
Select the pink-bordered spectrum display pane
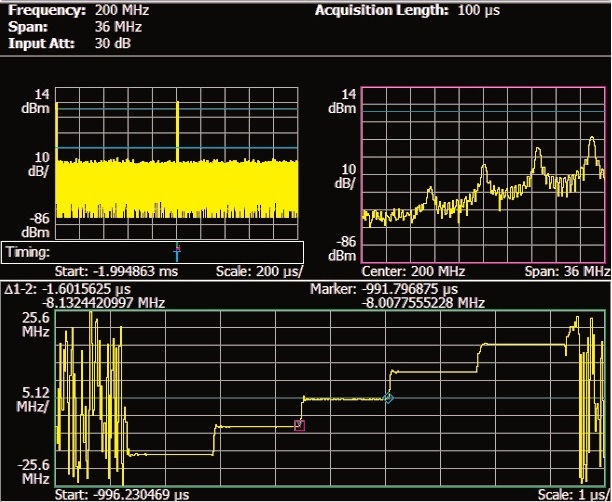[484, 173]
